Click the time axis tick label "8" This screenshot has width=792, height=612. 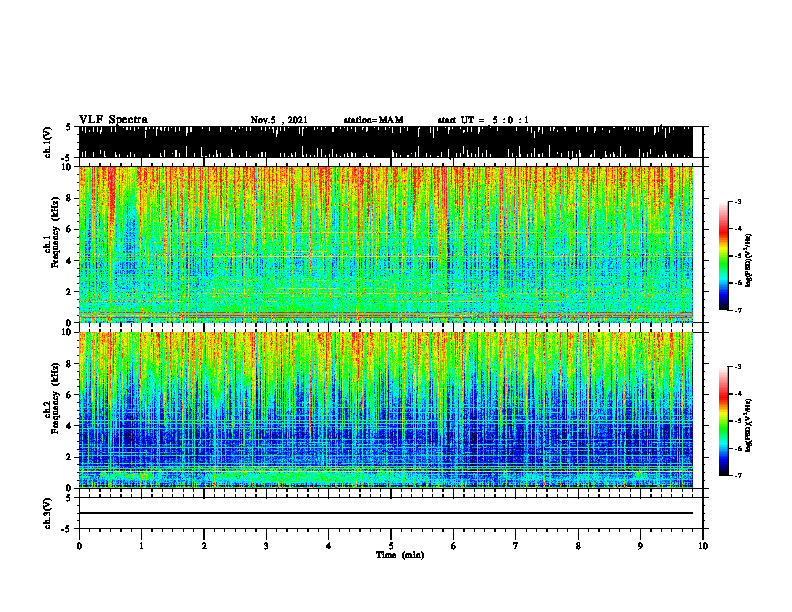578,546
